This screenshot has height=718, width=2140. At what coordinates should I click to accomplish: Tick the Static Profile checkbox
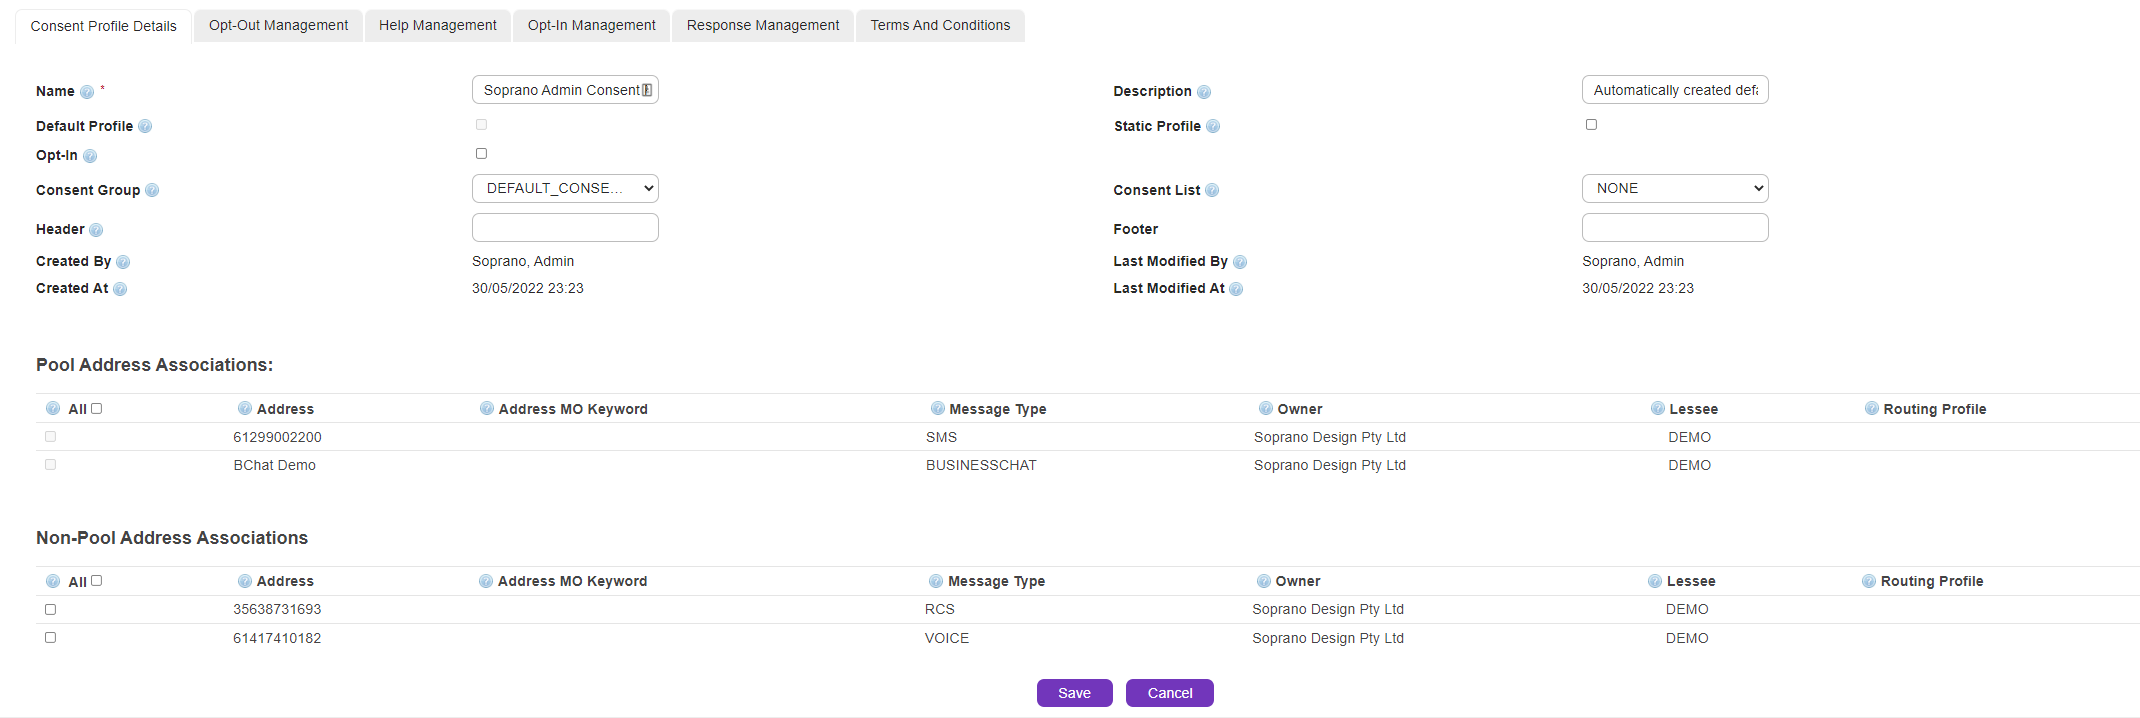(x=1591, y=125)
